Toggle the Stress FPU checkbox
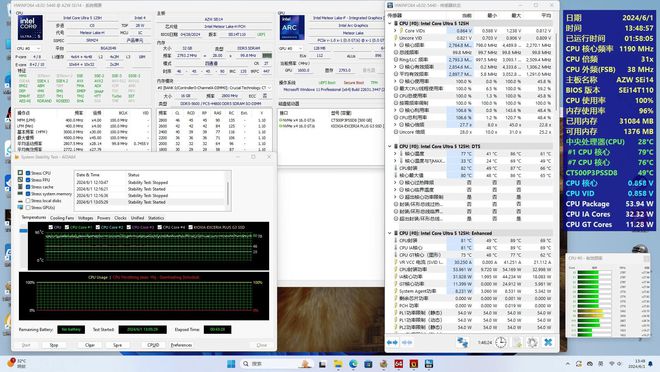Viewport: 660px width, 372px height. pyautogui.click(x=28, y=180)
